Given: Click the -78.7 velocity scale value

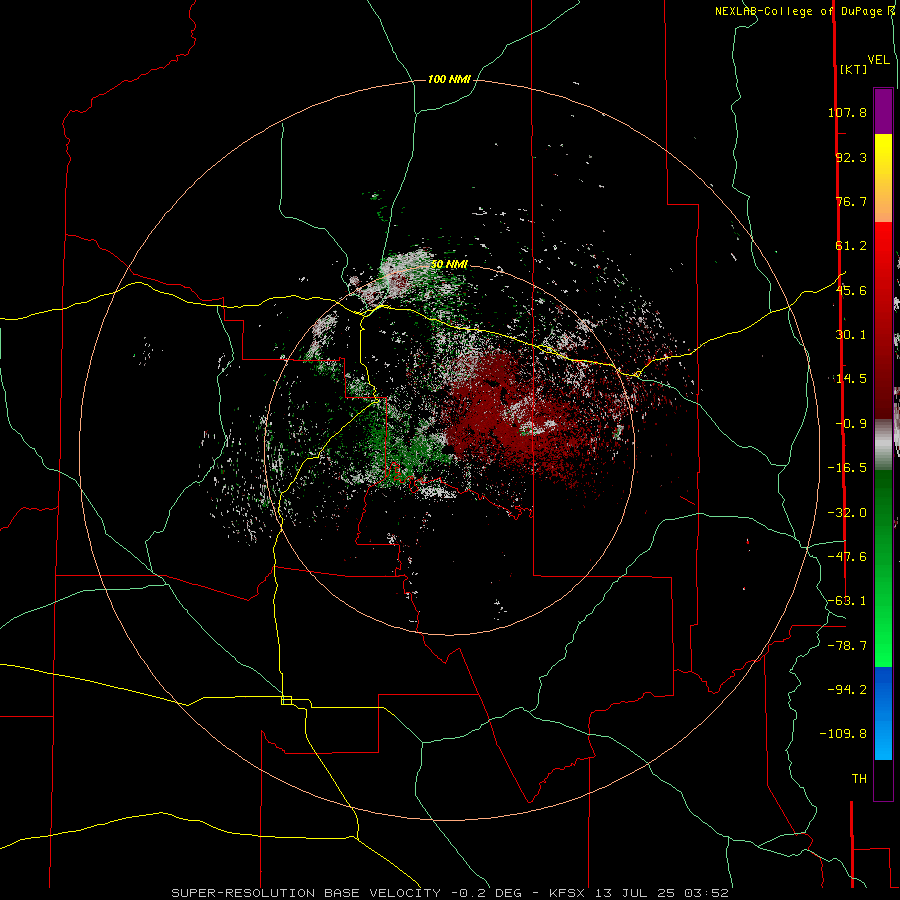Looking at the screenshot, I should coord(847,646).
